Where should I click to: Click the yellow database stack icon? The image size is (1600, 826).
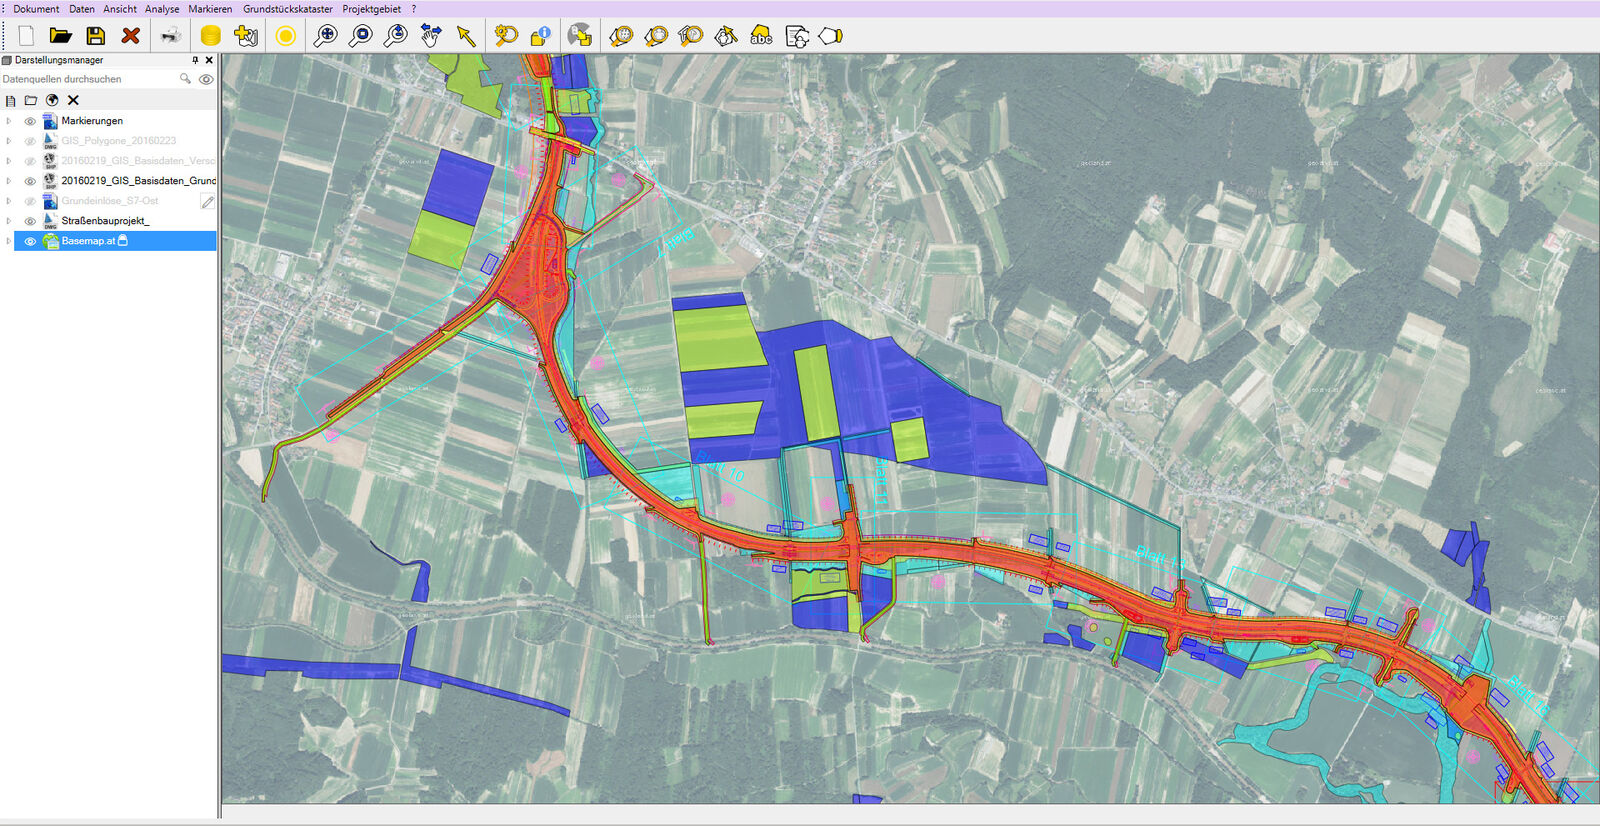point(210,36)
